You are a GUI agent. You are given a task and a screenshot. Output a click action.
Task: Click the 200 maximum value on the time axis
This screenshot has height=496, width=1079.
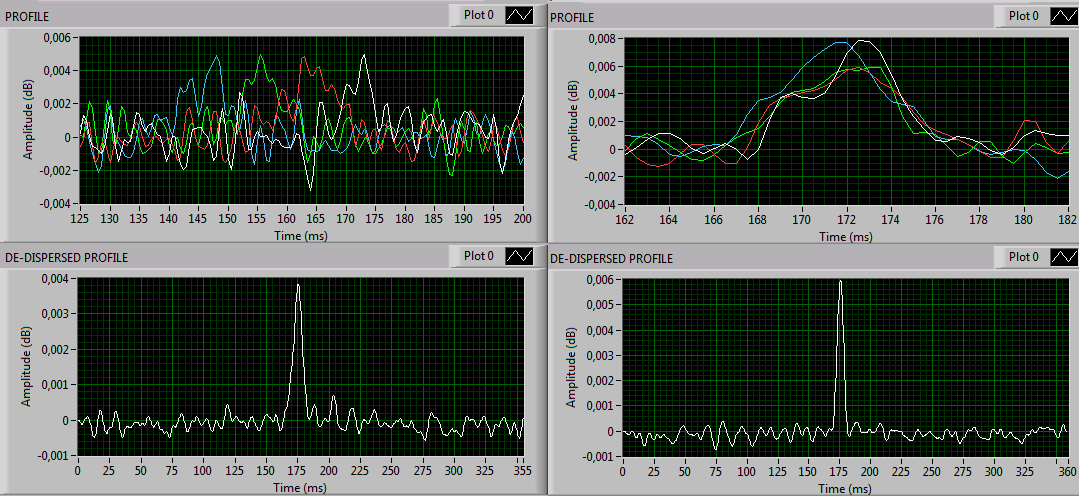pyautogui.click(x=522, y=218)
